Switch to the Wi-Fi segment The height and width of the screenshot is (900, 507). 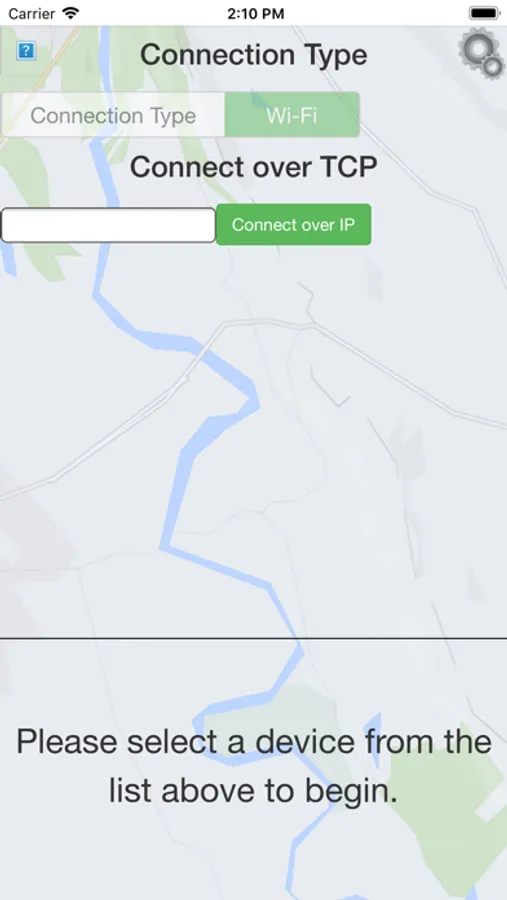pyautogui.click(x=292, y=115)
